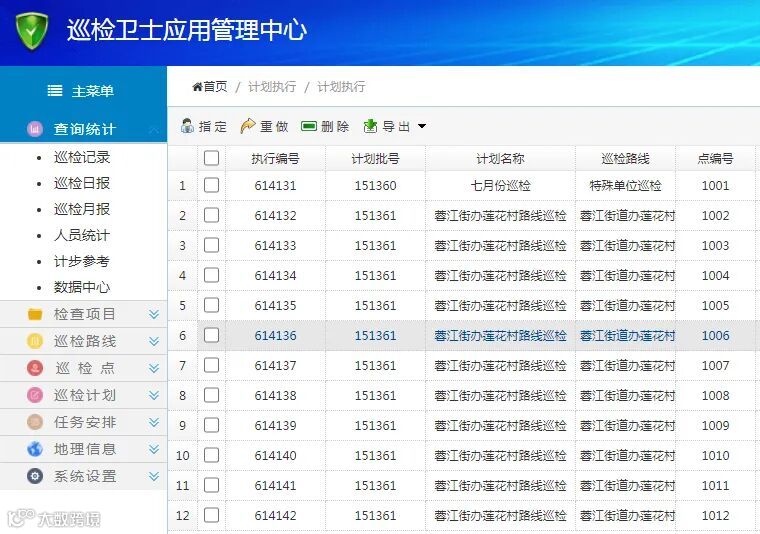Click the 指定 person icon in toolbar
This screenshot has height=534, width=760.
tap(187, 126)
